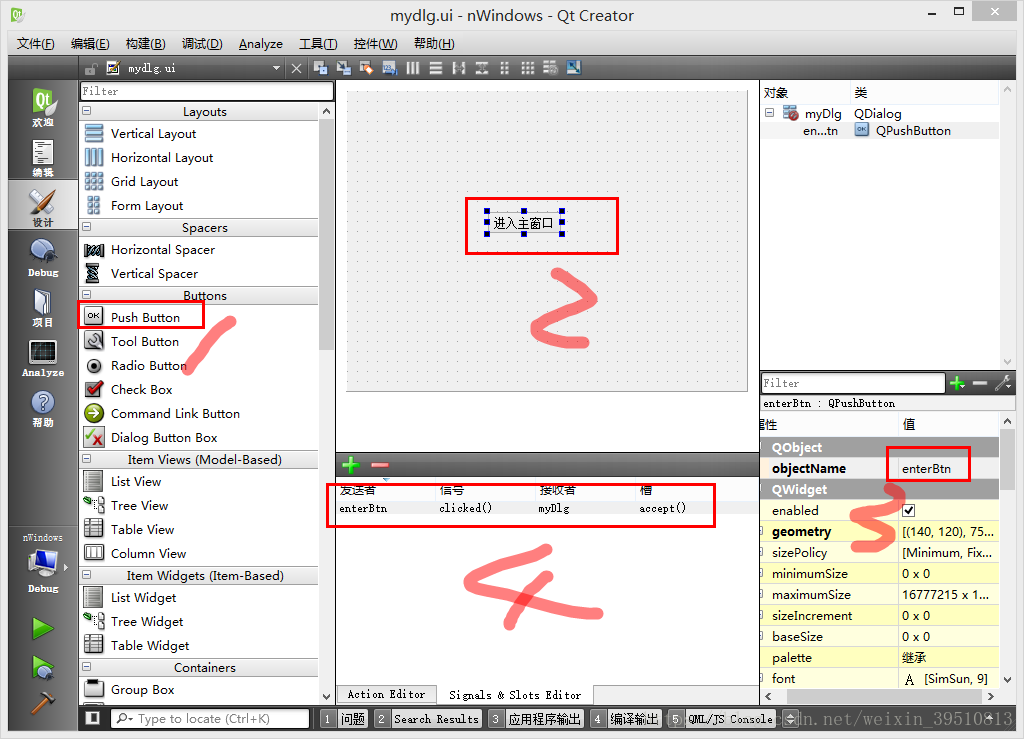Open Help mode in sidebar
Viewport: 1024px width, 739px height.
[x=42, y=407]
